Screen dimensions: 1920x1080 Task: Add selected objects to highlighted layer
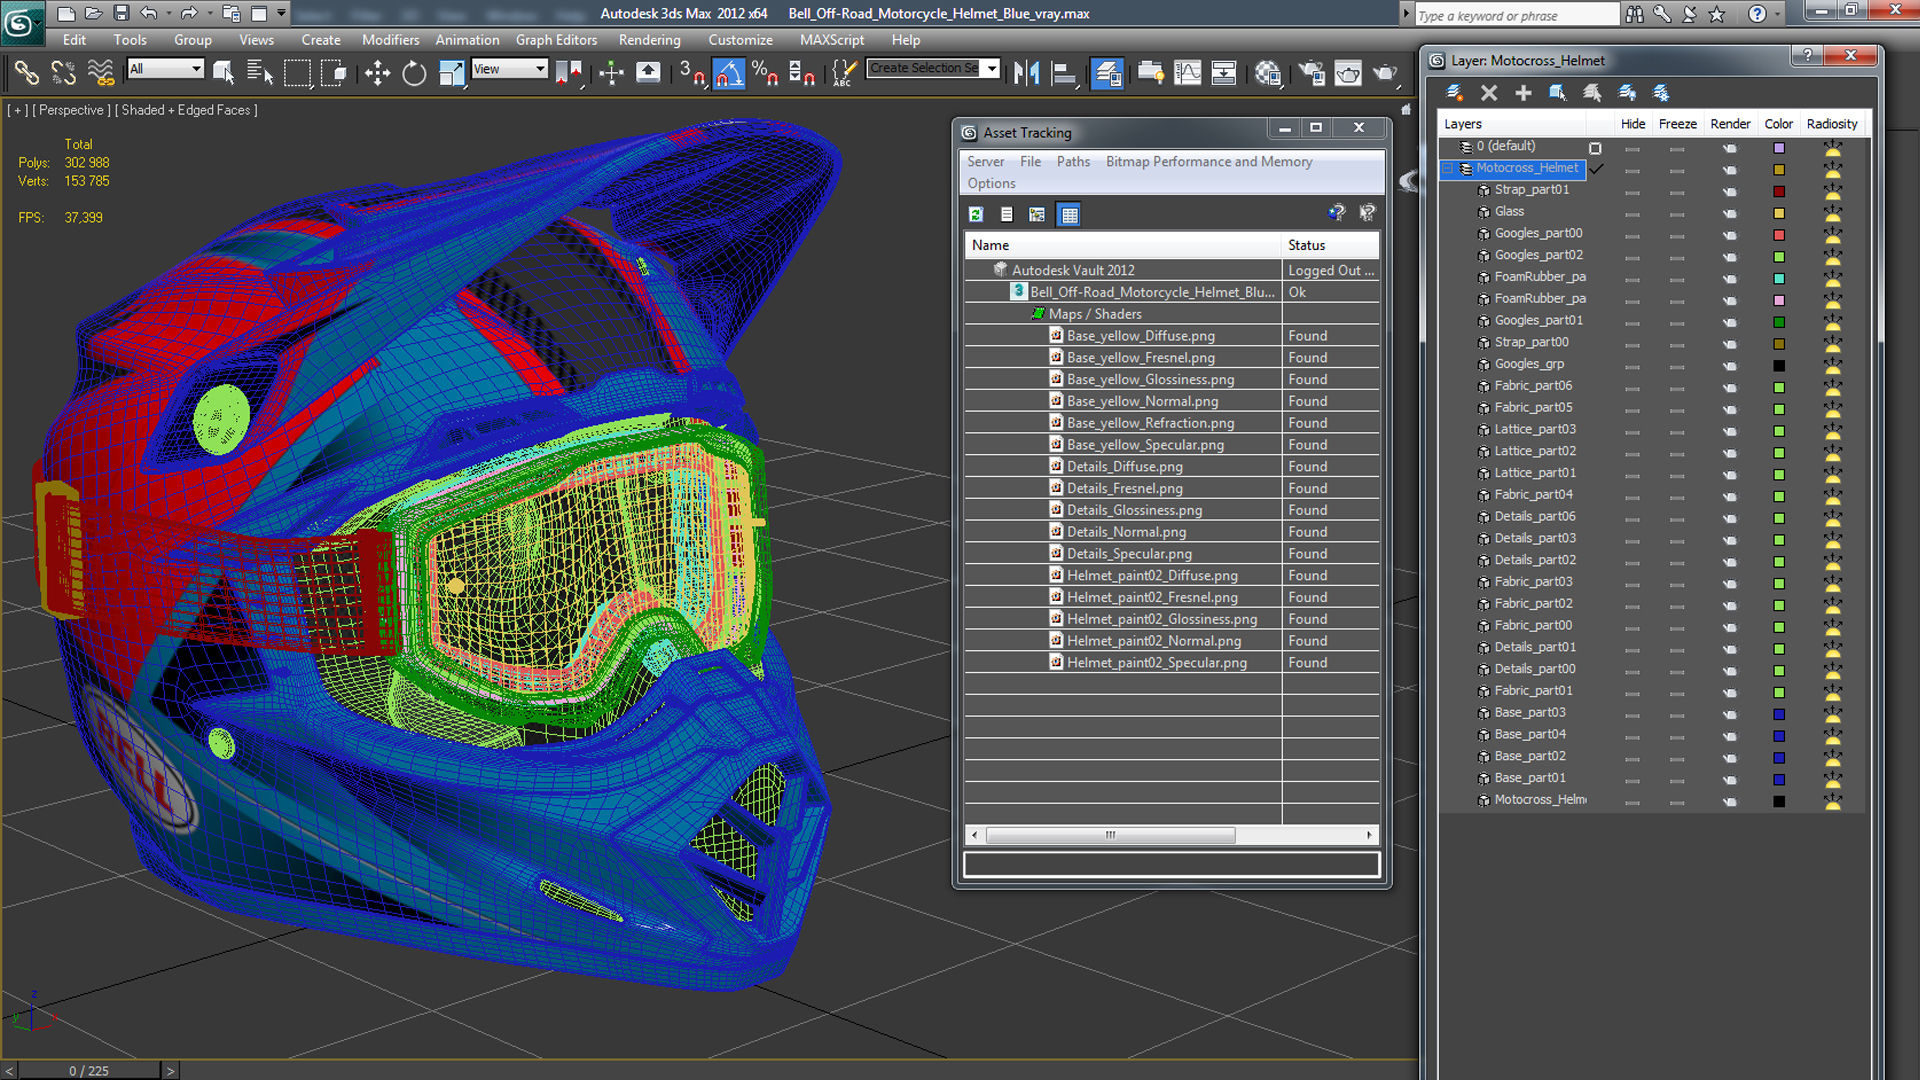click(1523, 93)
